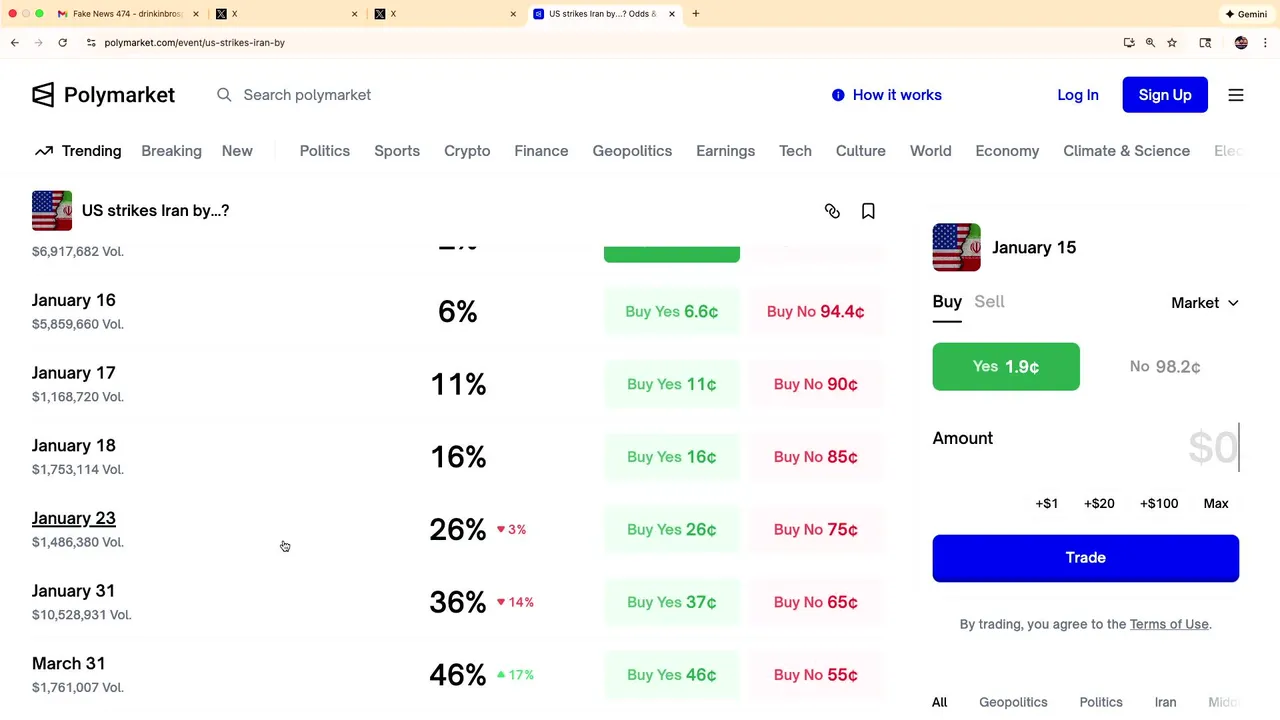
Task: Buy Yes 11¢ for January 17
Action: [x=672, y=384]
